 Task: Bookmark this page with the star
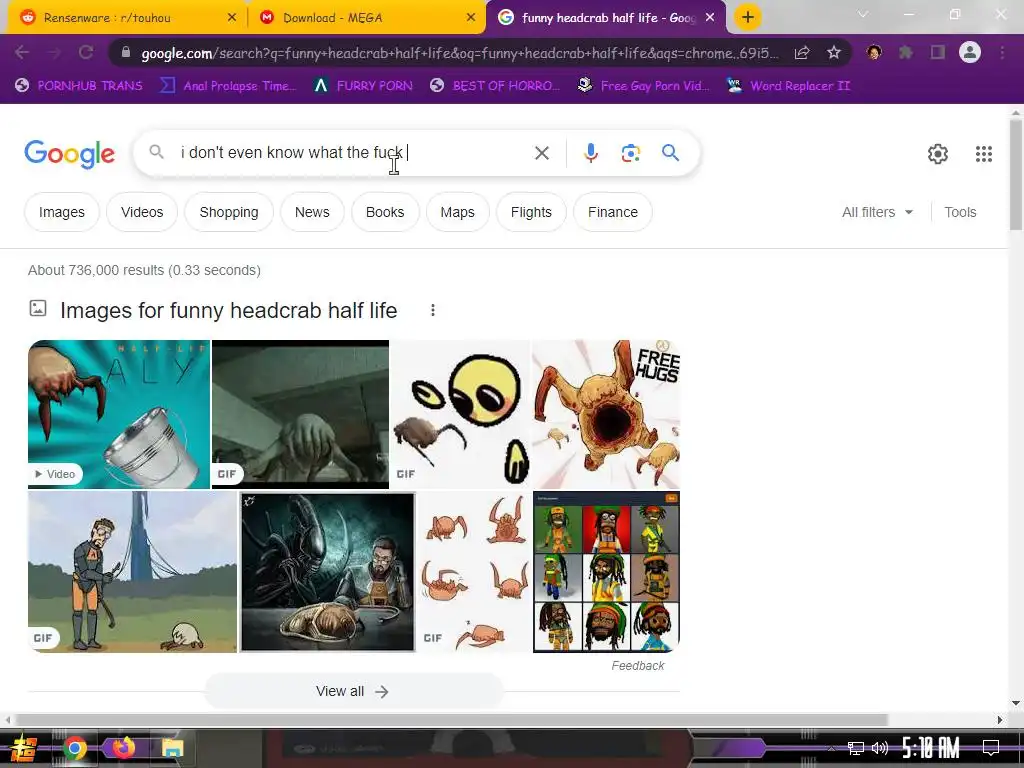click(x=834, y=53)
